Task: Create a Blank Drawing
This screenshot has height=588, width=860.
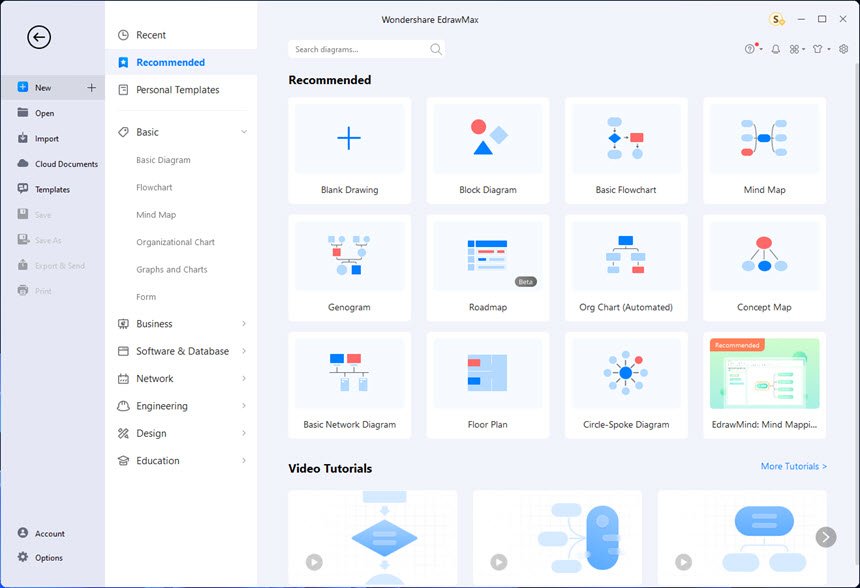Action: [x=349, y=151]
